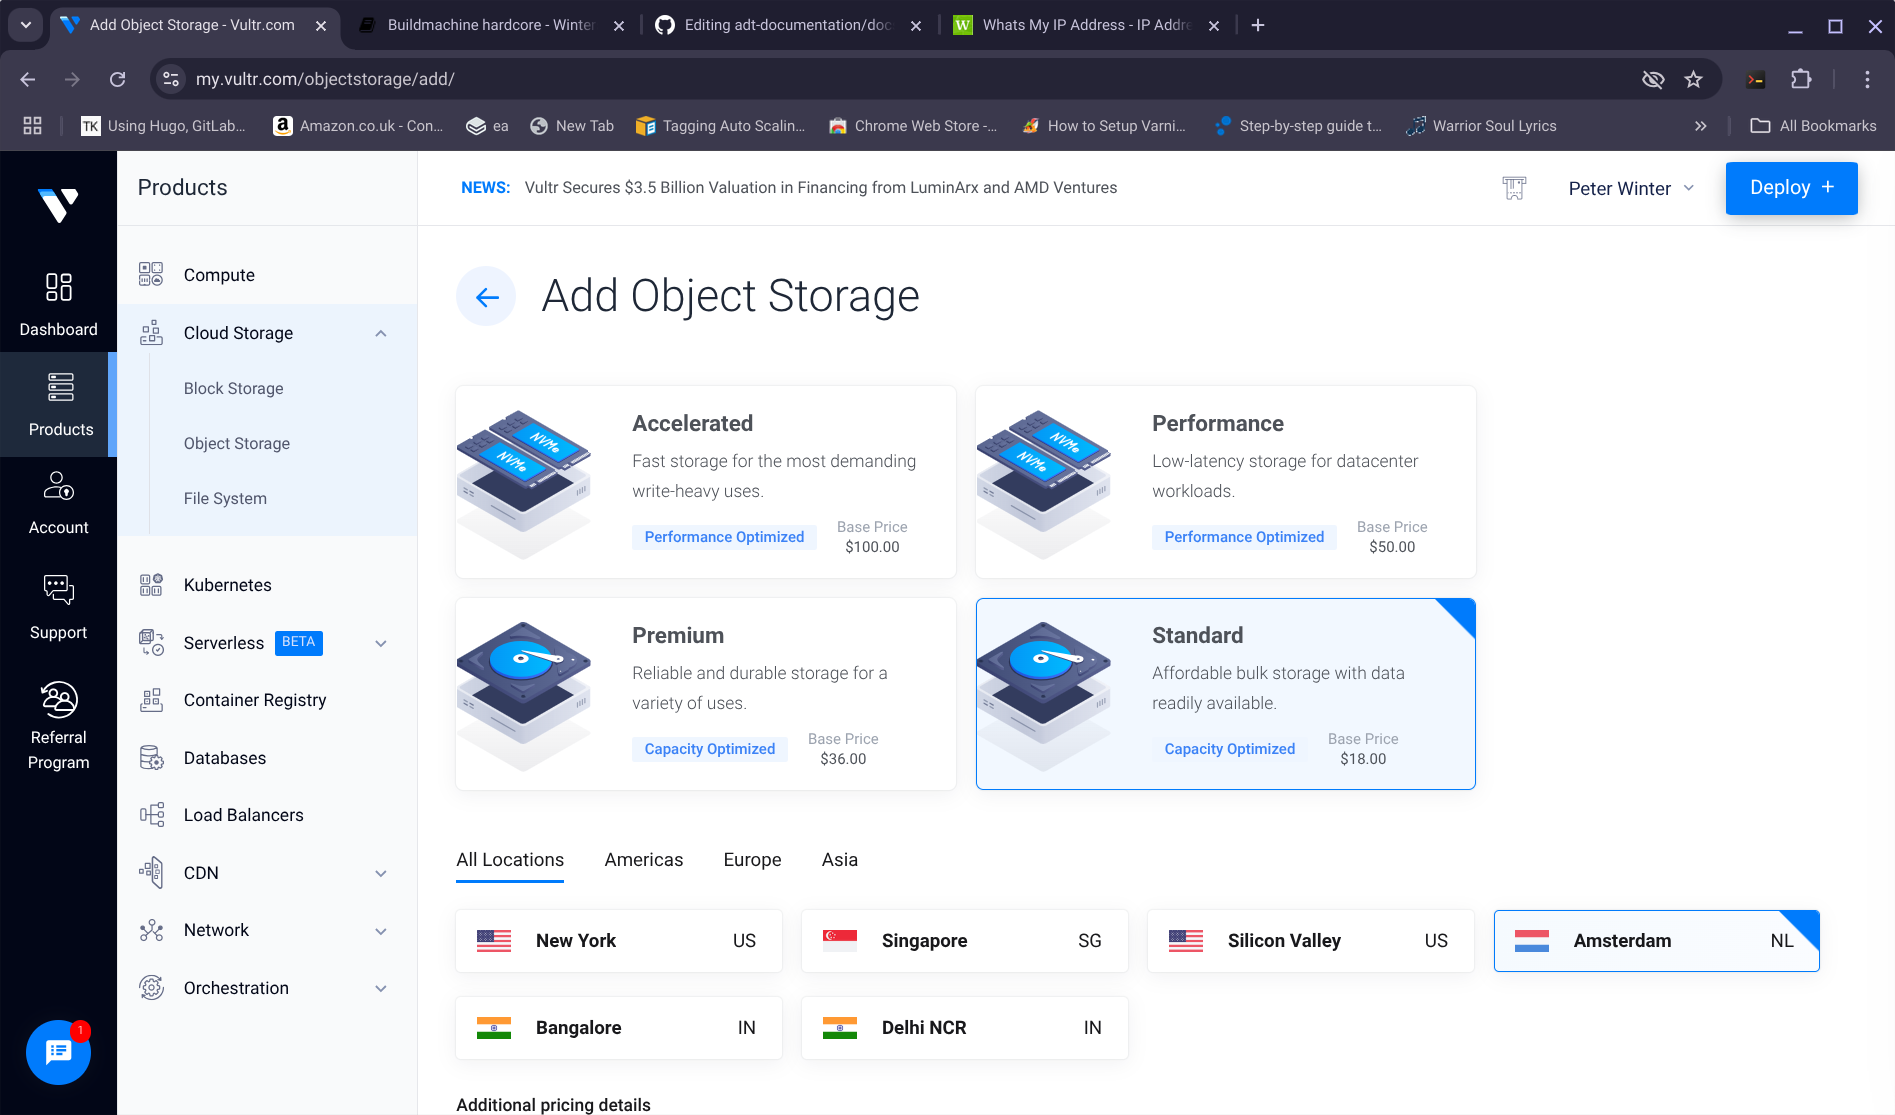Open the Dashboard icon in left rail
Viewport: 1895px width, 1115px height.
point(58,288)
